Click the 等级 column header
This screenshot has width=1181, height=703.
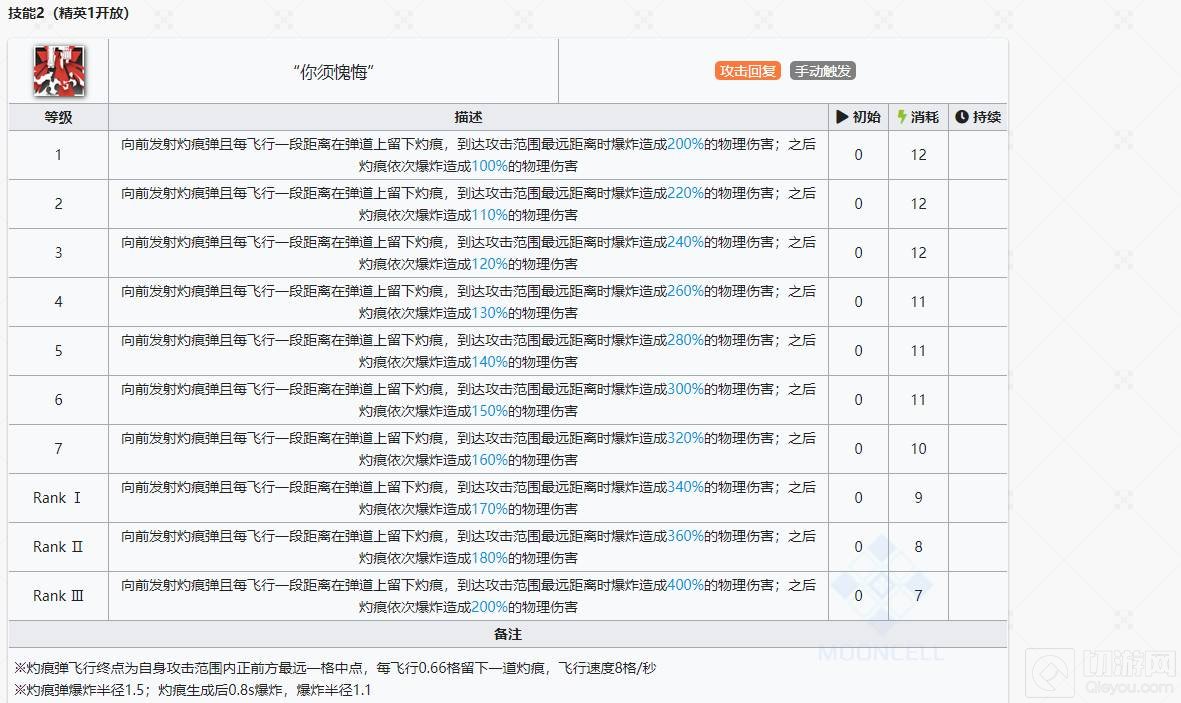pos(58,117)
